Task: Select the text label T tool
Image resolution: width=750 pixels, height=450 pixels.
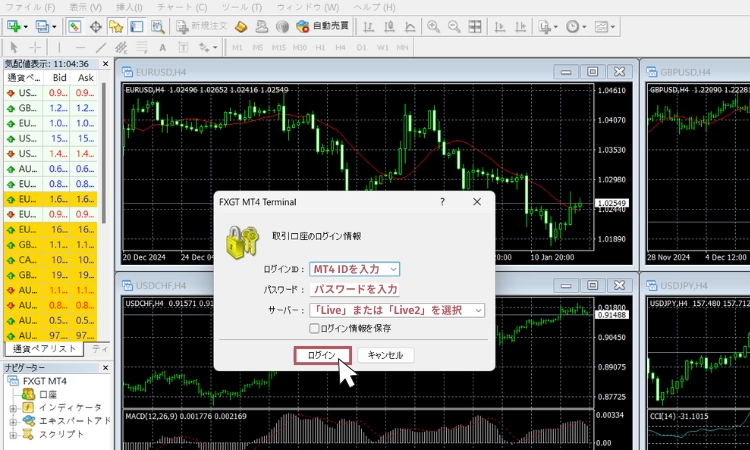Action: [183, 47]
